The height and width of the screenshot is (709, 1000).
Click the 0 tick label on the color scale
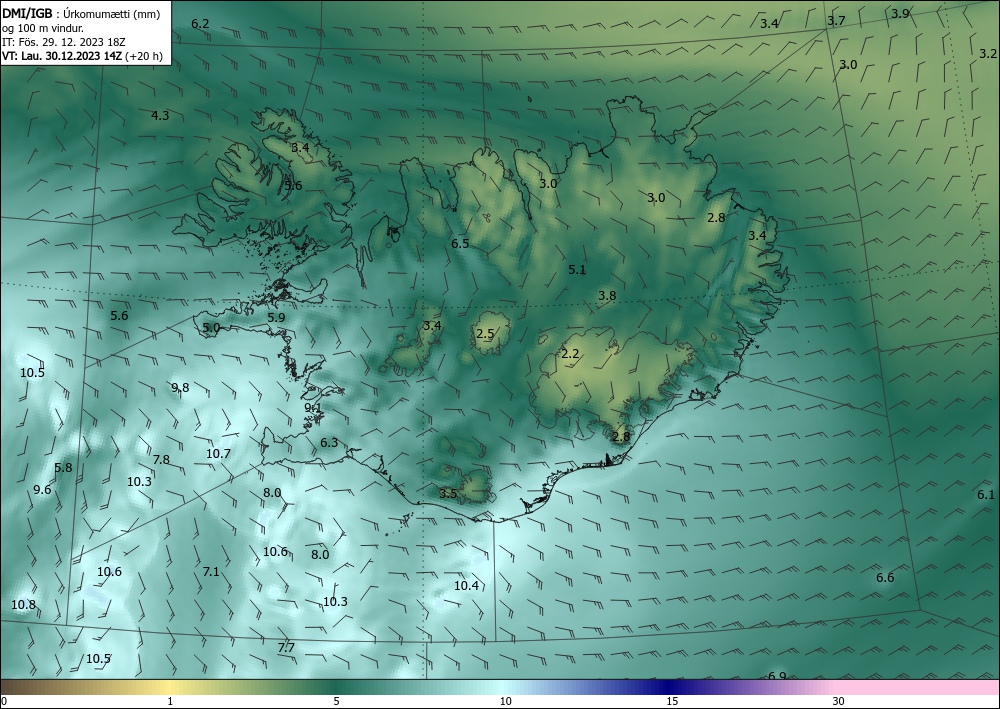point(4,701)
